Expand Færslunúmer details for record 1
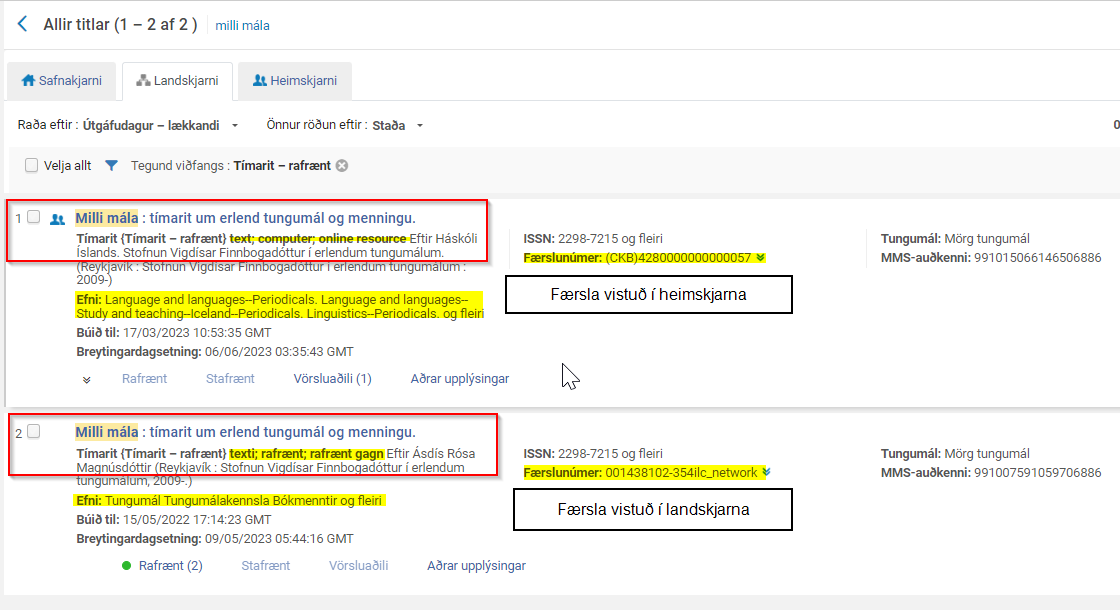 pos(761,257)
